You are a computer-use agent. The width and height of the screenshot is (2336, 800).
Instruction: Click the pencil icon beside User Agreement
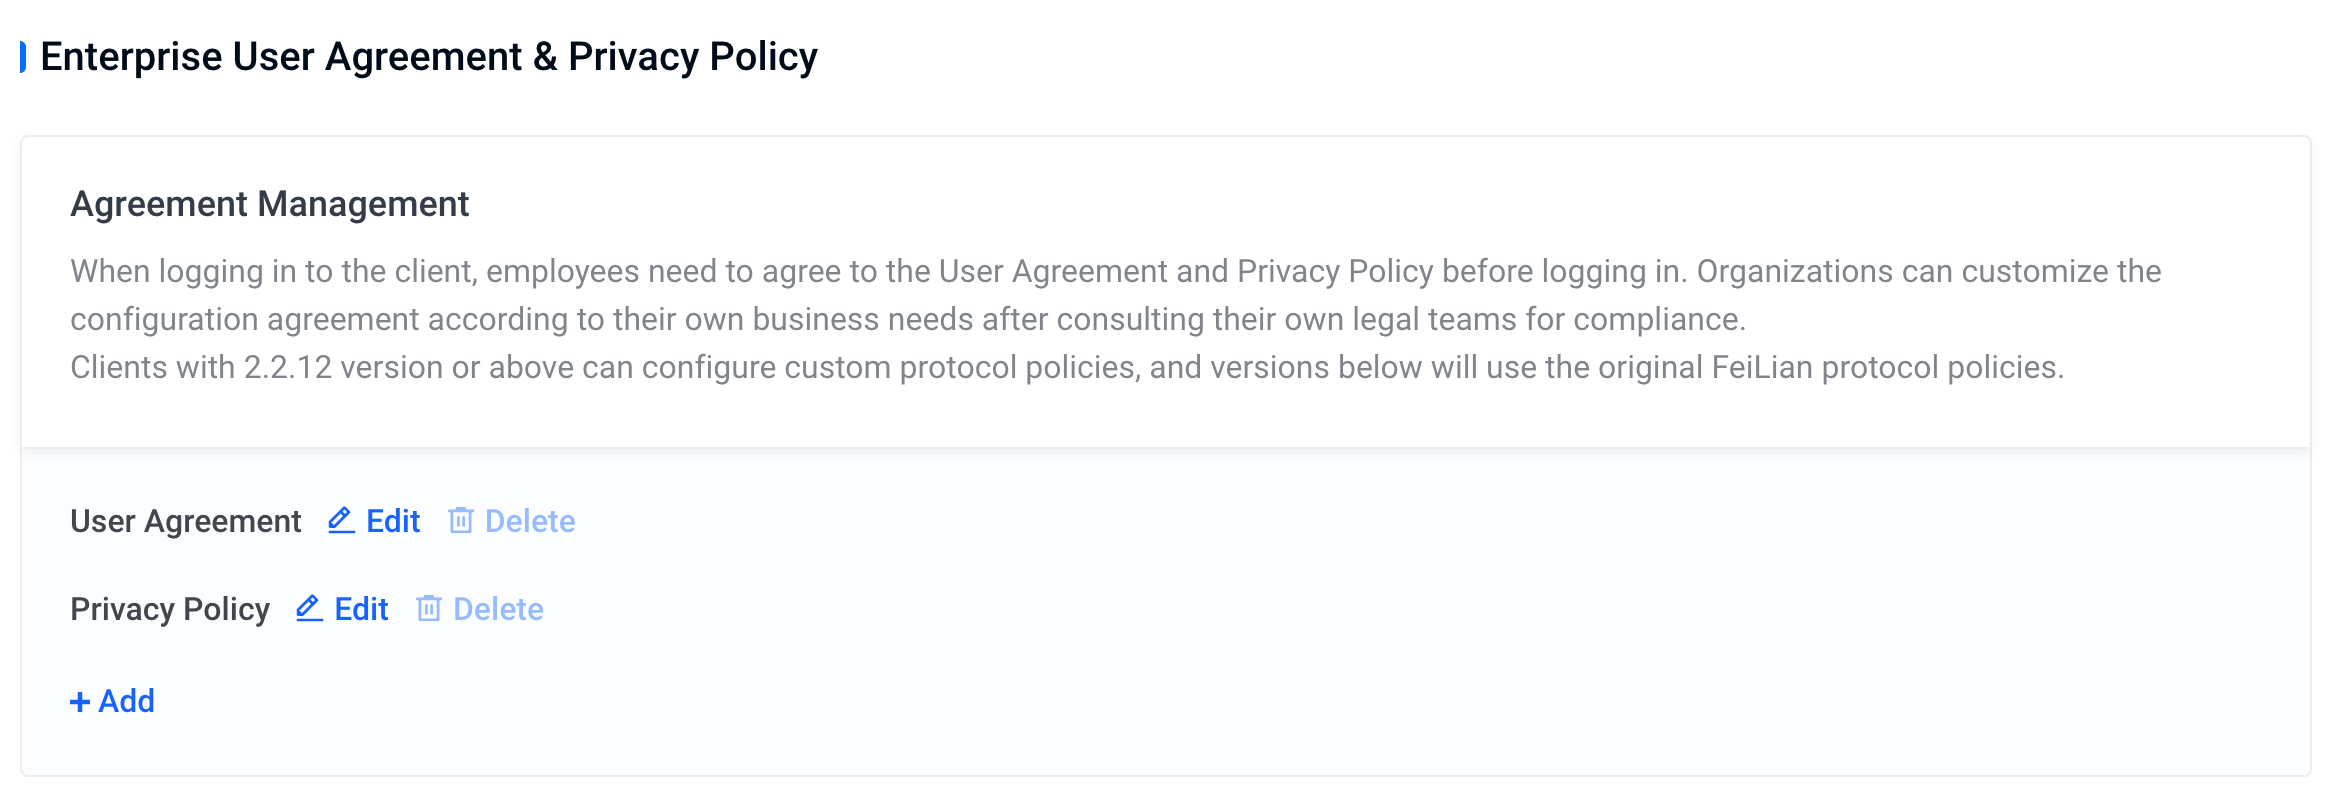coord(341,520)
